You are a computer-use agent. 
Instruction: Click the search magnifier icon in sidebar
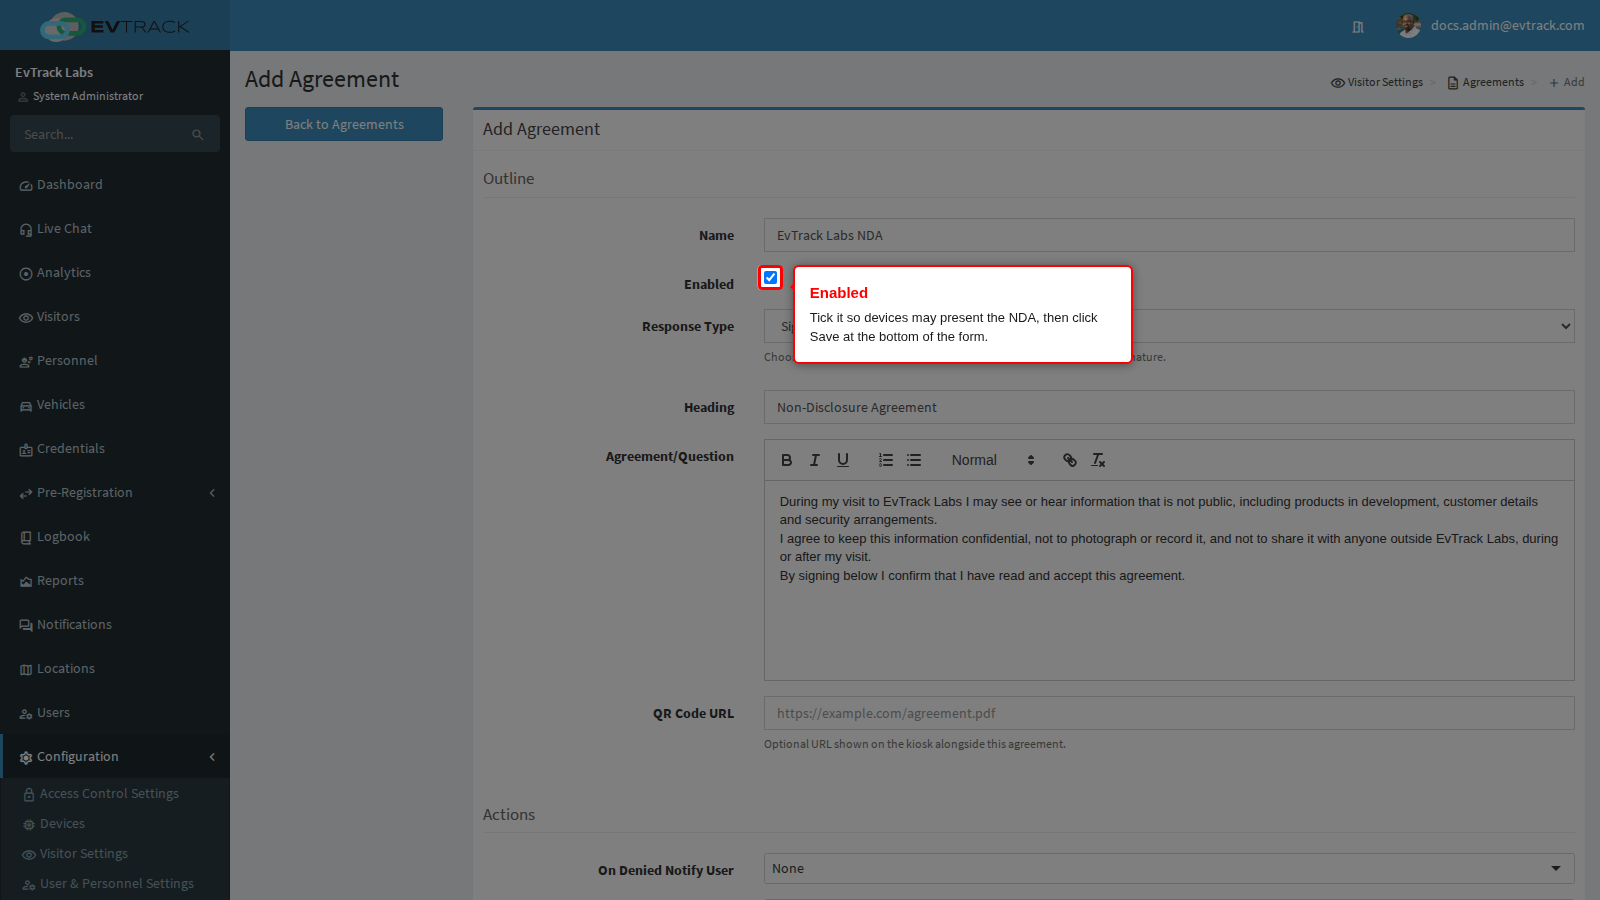pyautogui.click(x=198, y=135)
